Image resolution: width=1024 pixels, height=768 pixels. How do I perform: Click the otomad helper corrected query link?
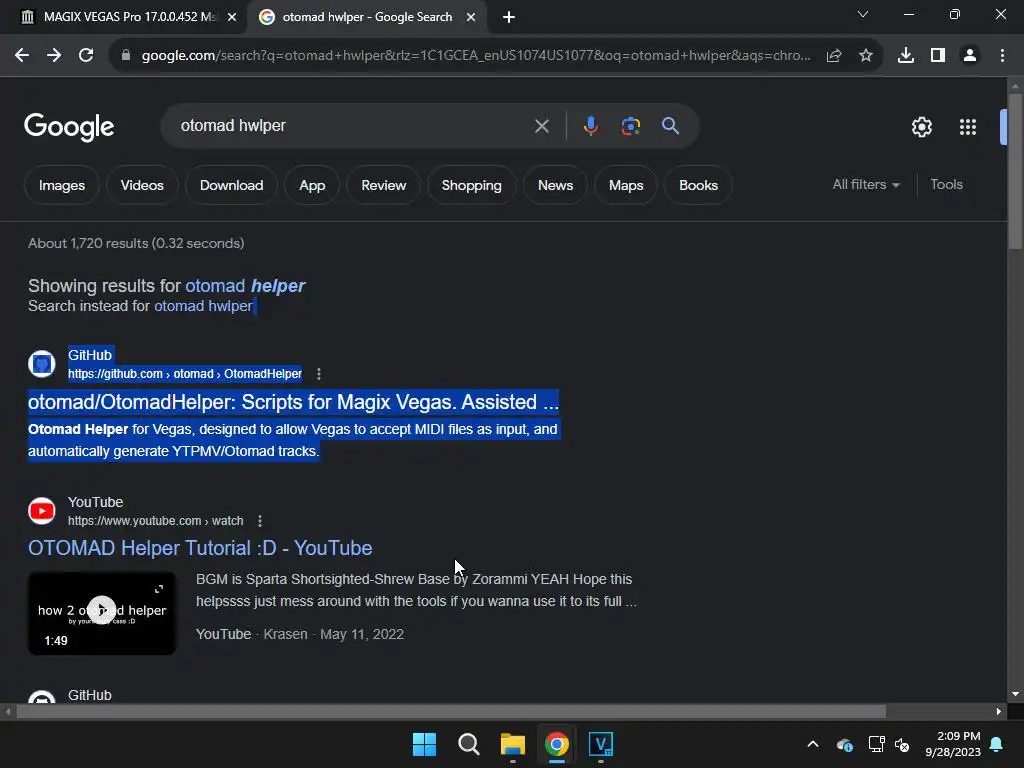[245, 286]
